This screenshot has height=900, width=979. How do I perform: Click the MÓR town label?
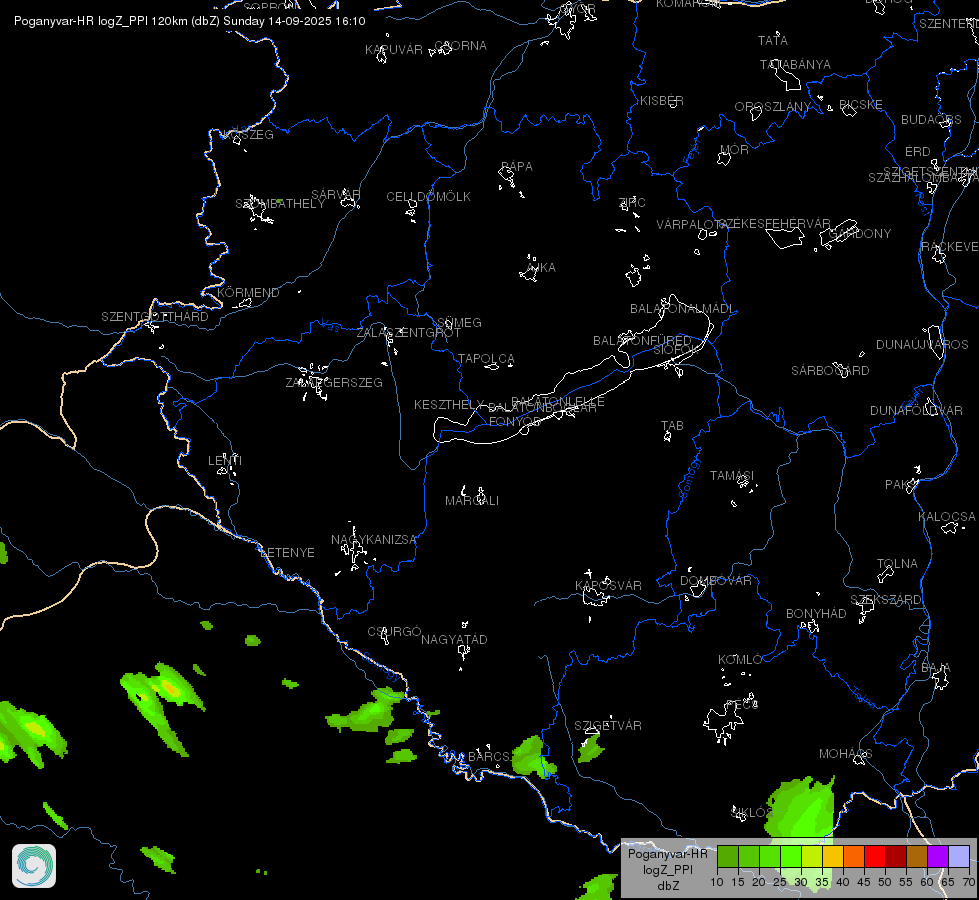(x=734, y=150)
